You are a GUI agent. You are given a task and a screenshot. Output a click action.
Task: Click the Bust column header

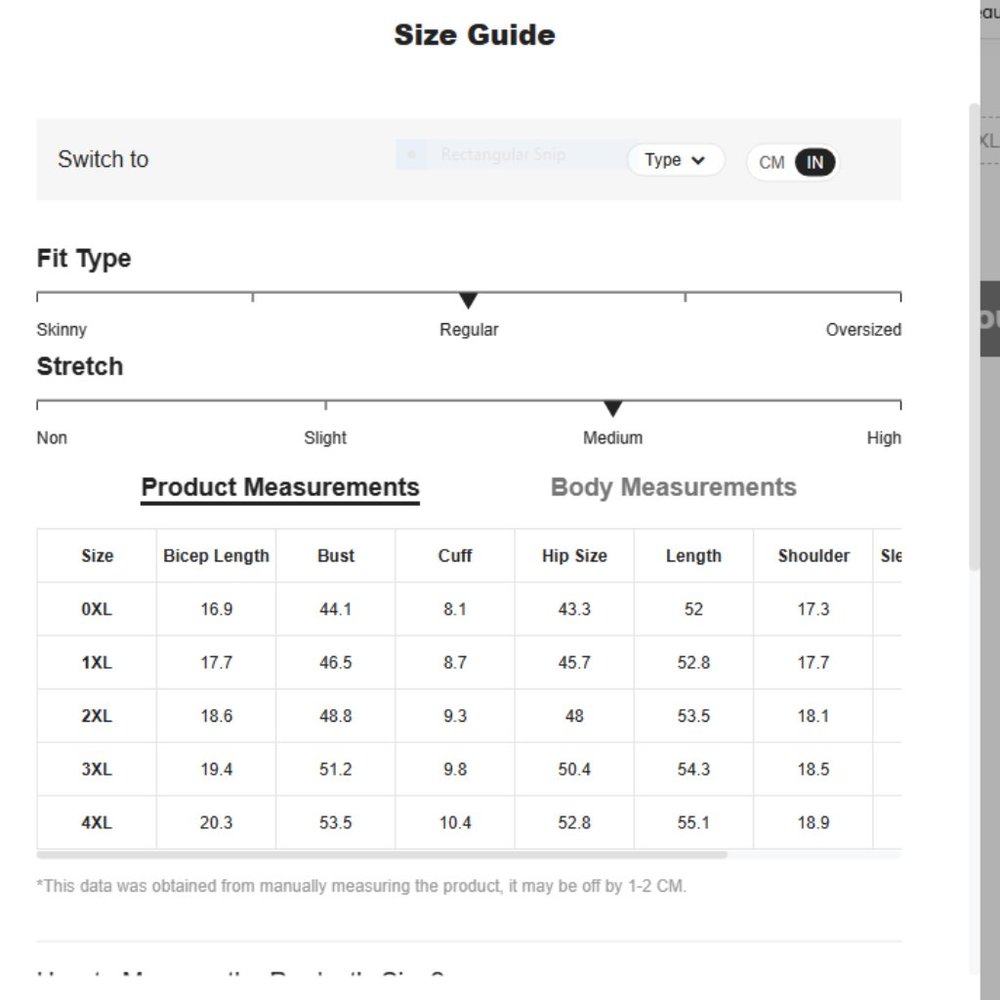(335, 555)
